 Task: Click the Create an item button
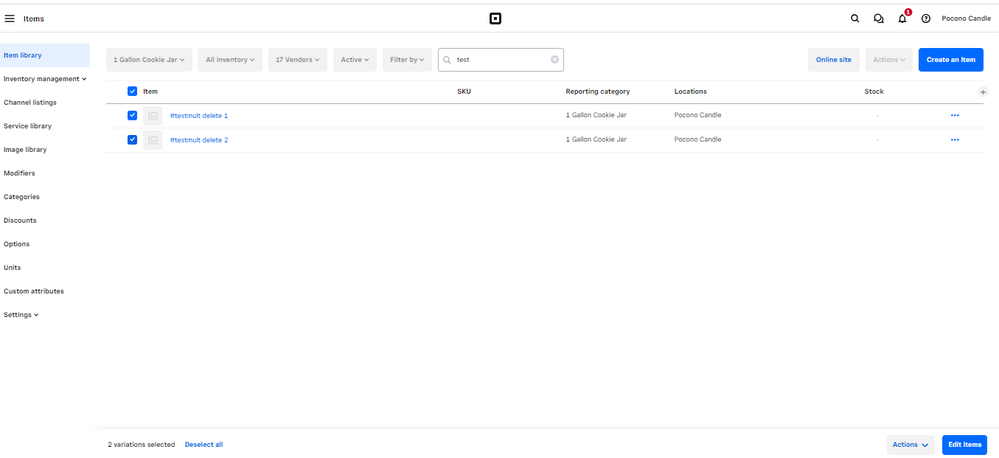[x=950, y=60]
